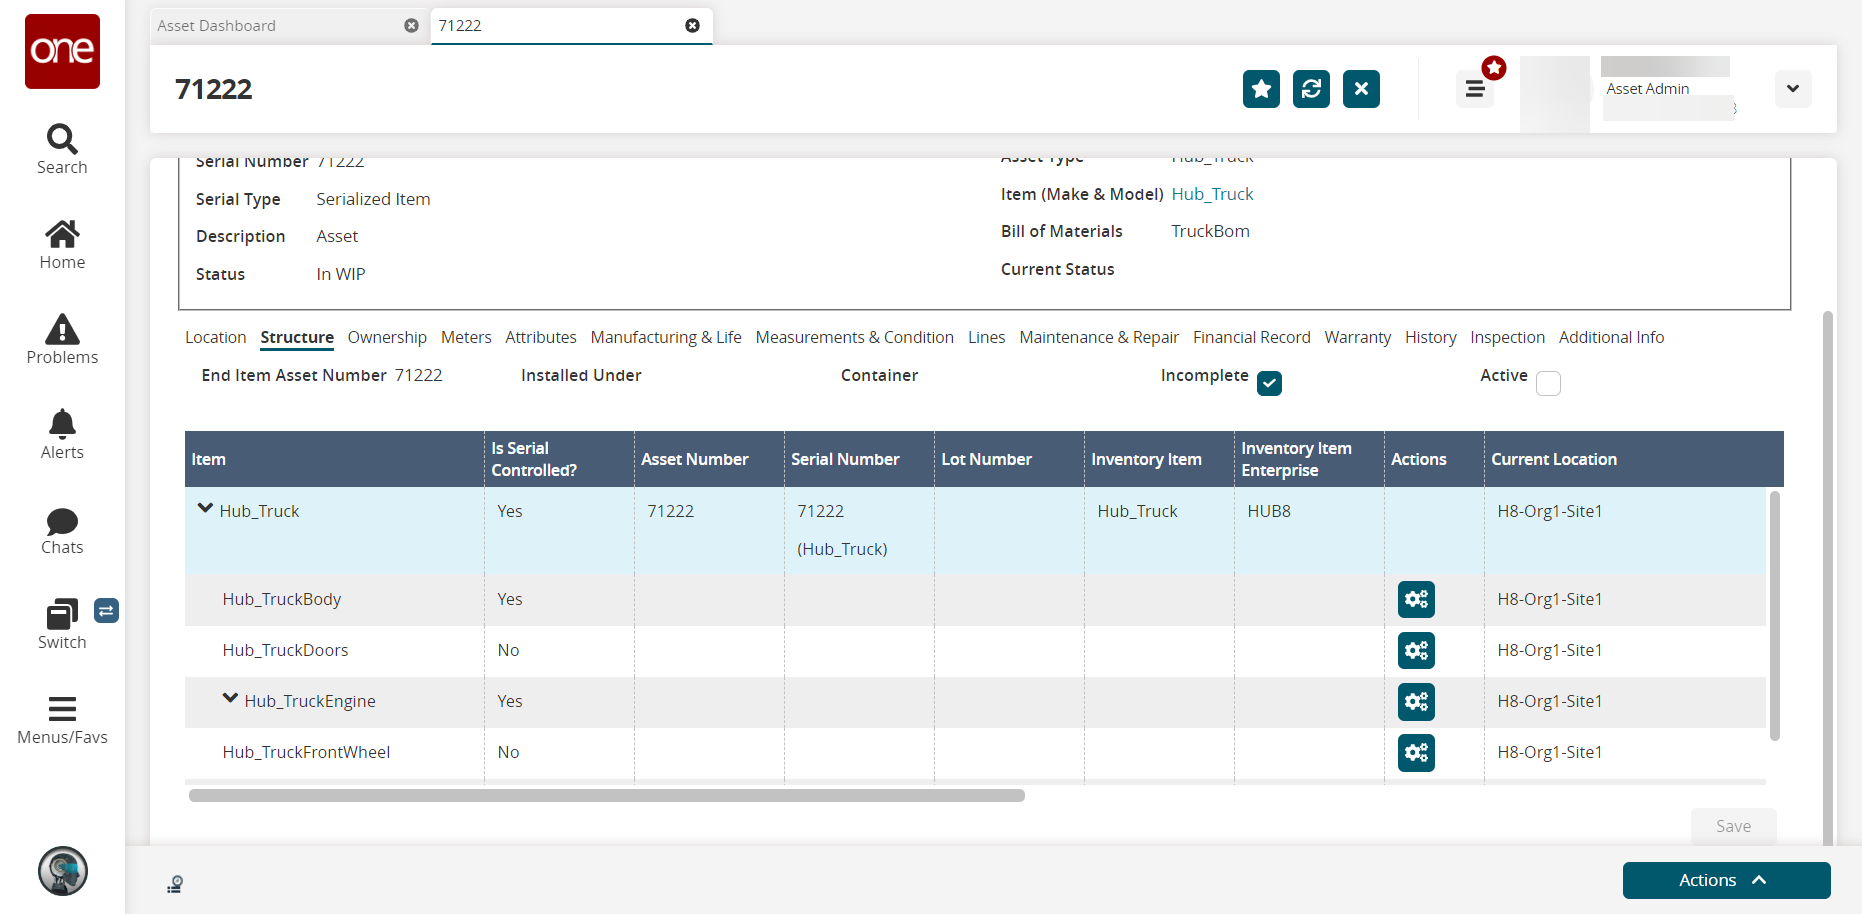Open the Hub_Truck item link
The image size is (1862, 914).
(x=1212, y=194)
